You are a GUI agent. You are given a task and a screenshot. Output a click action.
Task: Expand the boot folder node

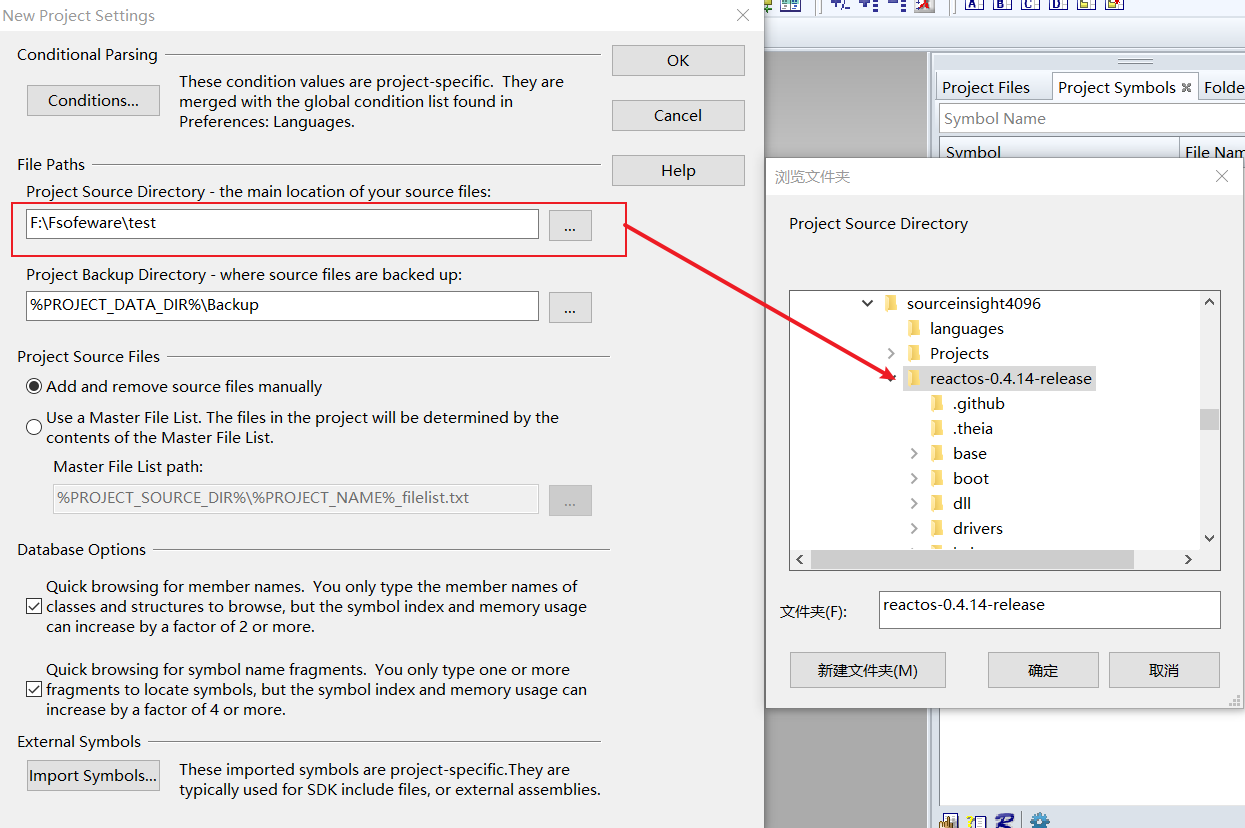[914, 478]
